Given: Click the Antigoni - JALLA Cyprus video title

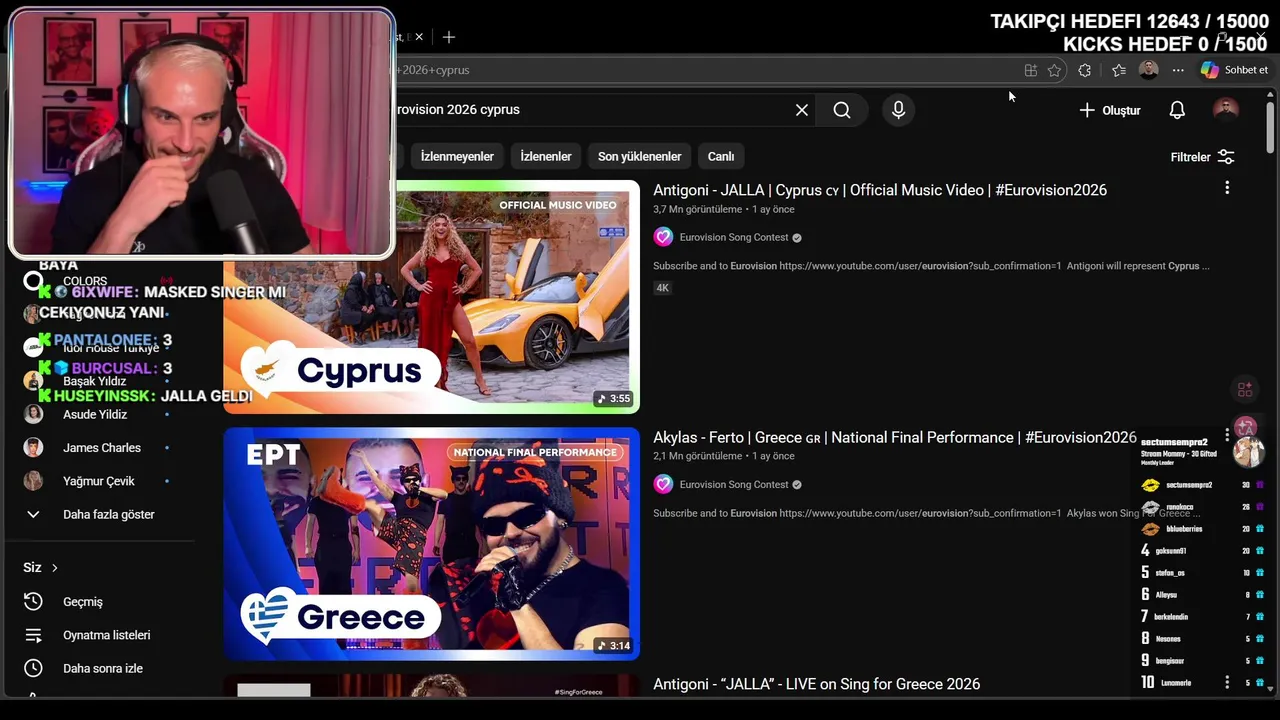Looking at the screenshot, I should (x=880, y=190).
